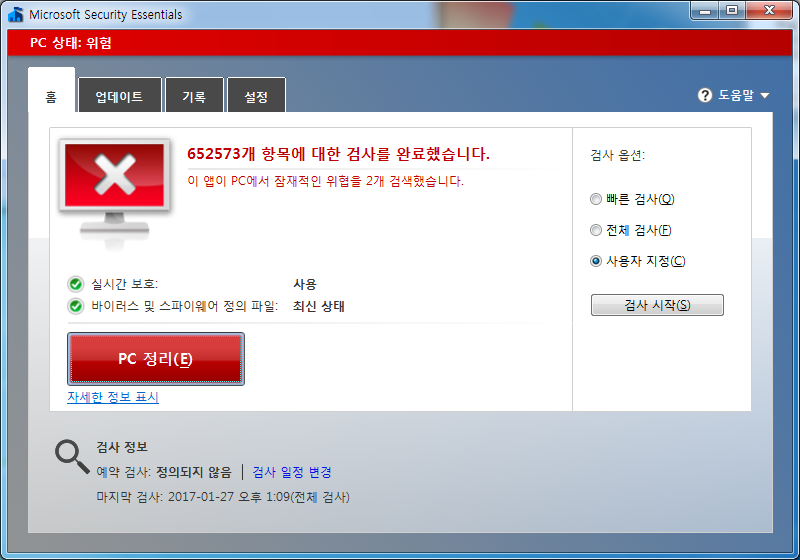The height and width of the screenshot is (560, 800).
Task: Select the 사용자 지정 radio option
Action: click(597, 261)
